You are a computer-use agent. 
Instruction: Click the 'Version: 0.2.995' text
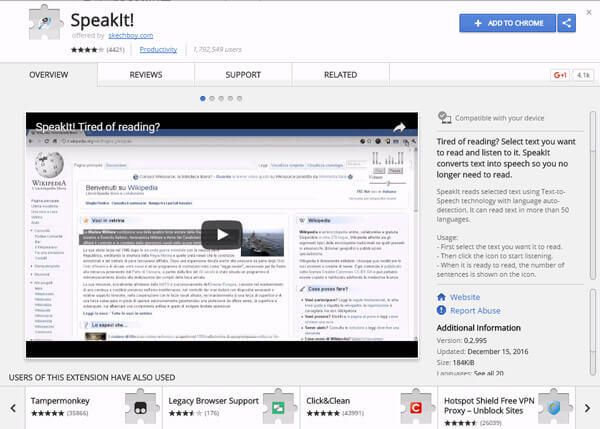[x=462, y=340]
